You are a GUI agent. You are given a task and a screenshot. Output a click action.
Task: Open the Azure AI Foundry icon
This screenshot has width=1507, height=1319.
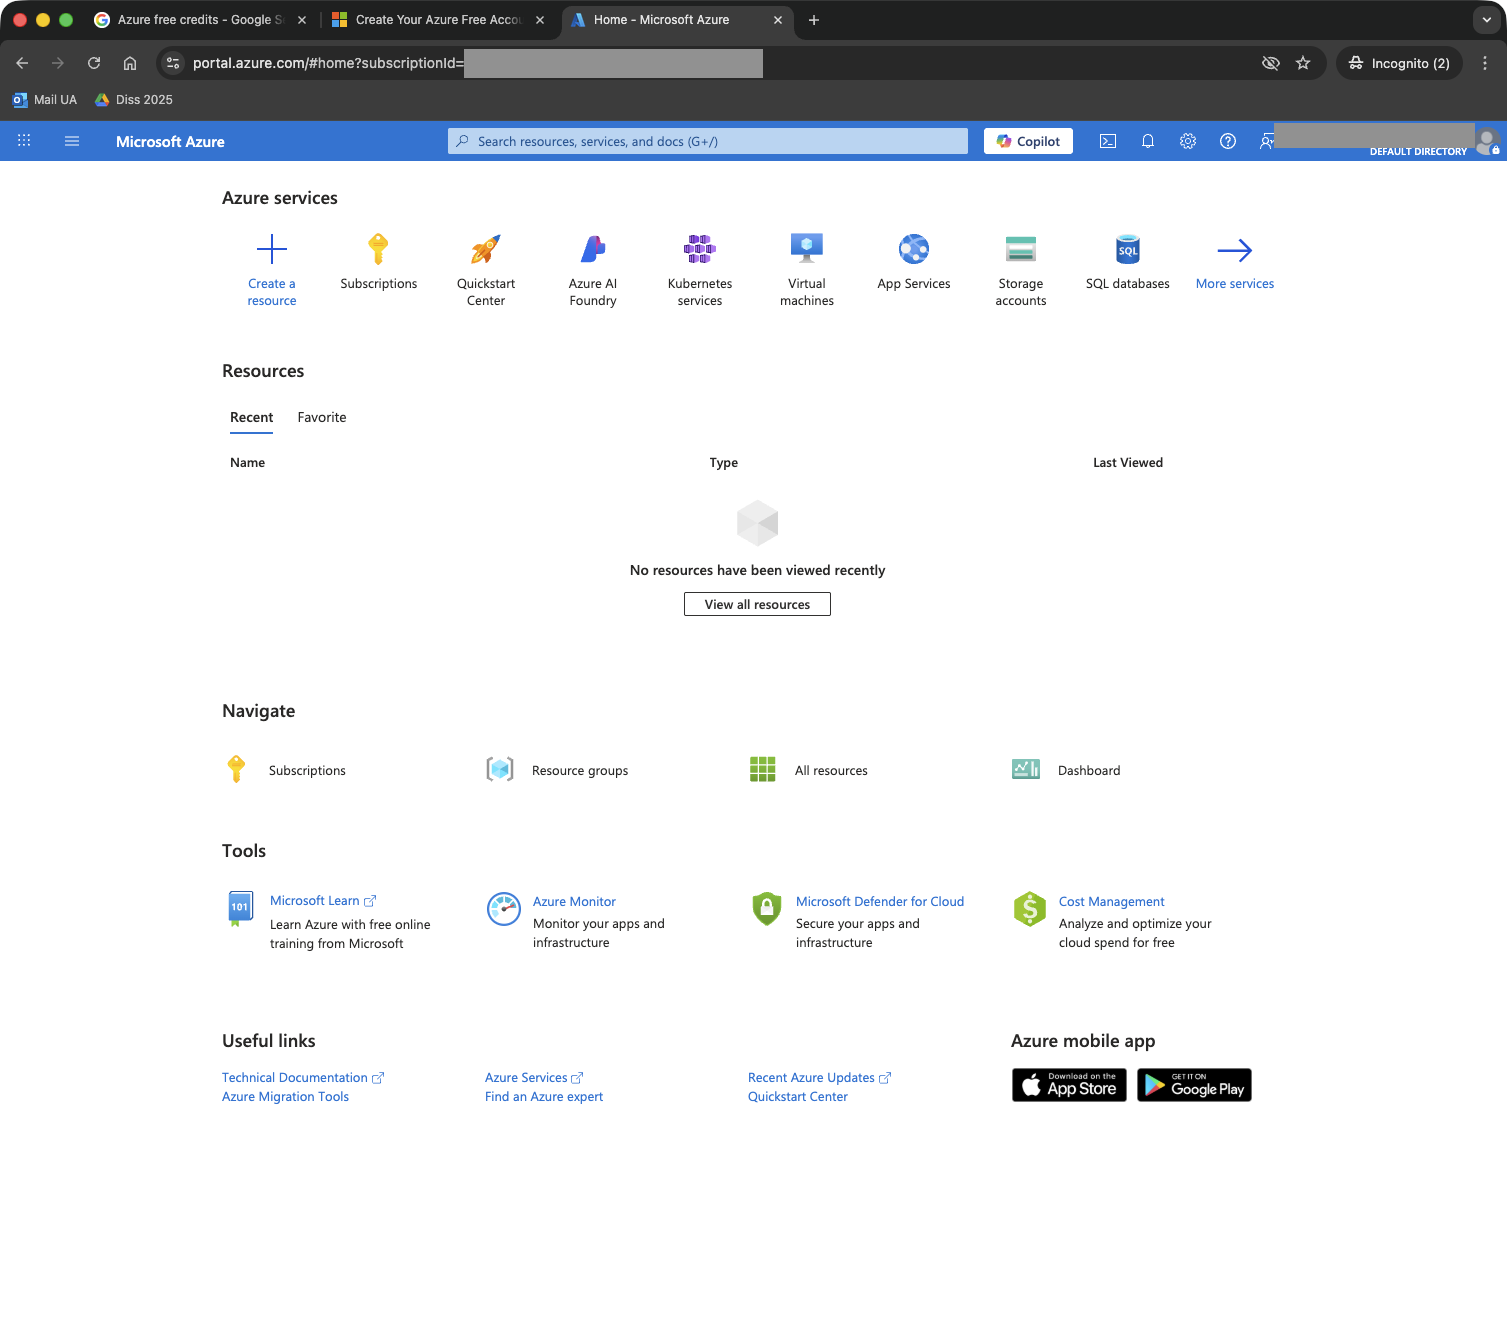(x=593, y=249)
